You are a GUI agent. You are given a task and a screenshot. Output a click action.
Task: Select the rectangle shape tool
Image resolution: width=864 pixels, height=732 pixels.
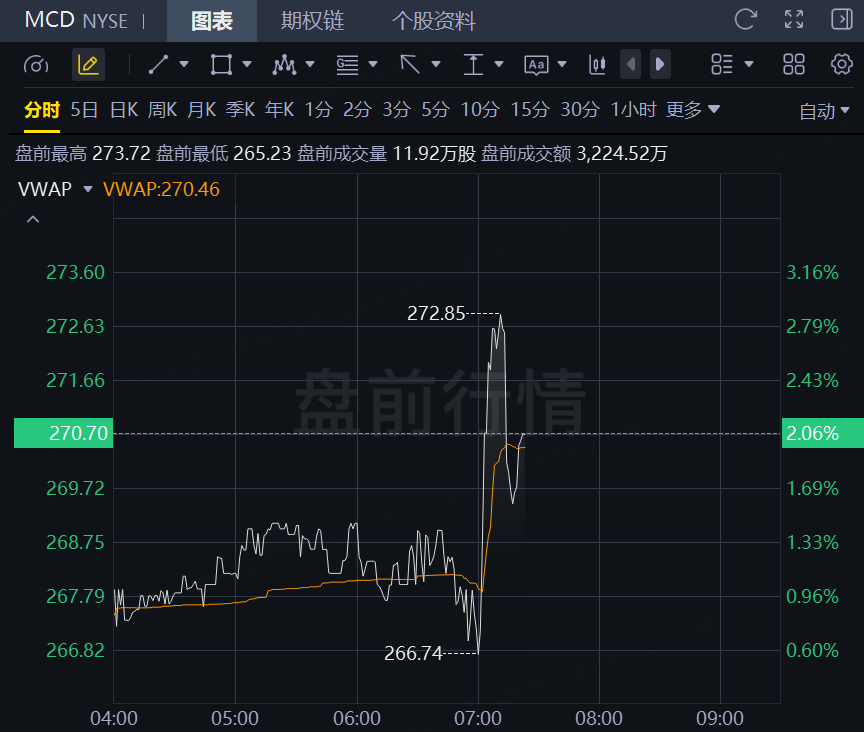tap(221, 64)
